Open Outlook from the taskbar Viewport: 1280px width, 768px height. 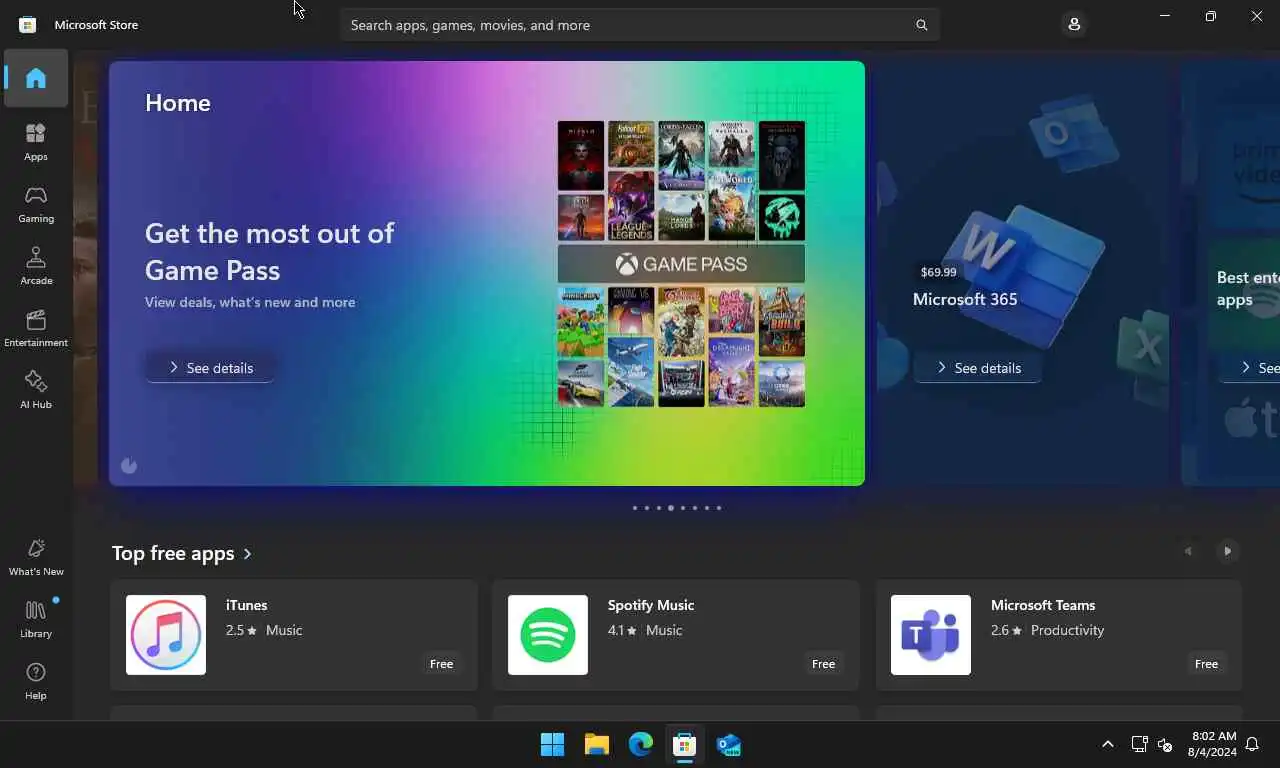pyautogui.click(x=728, y=744)
